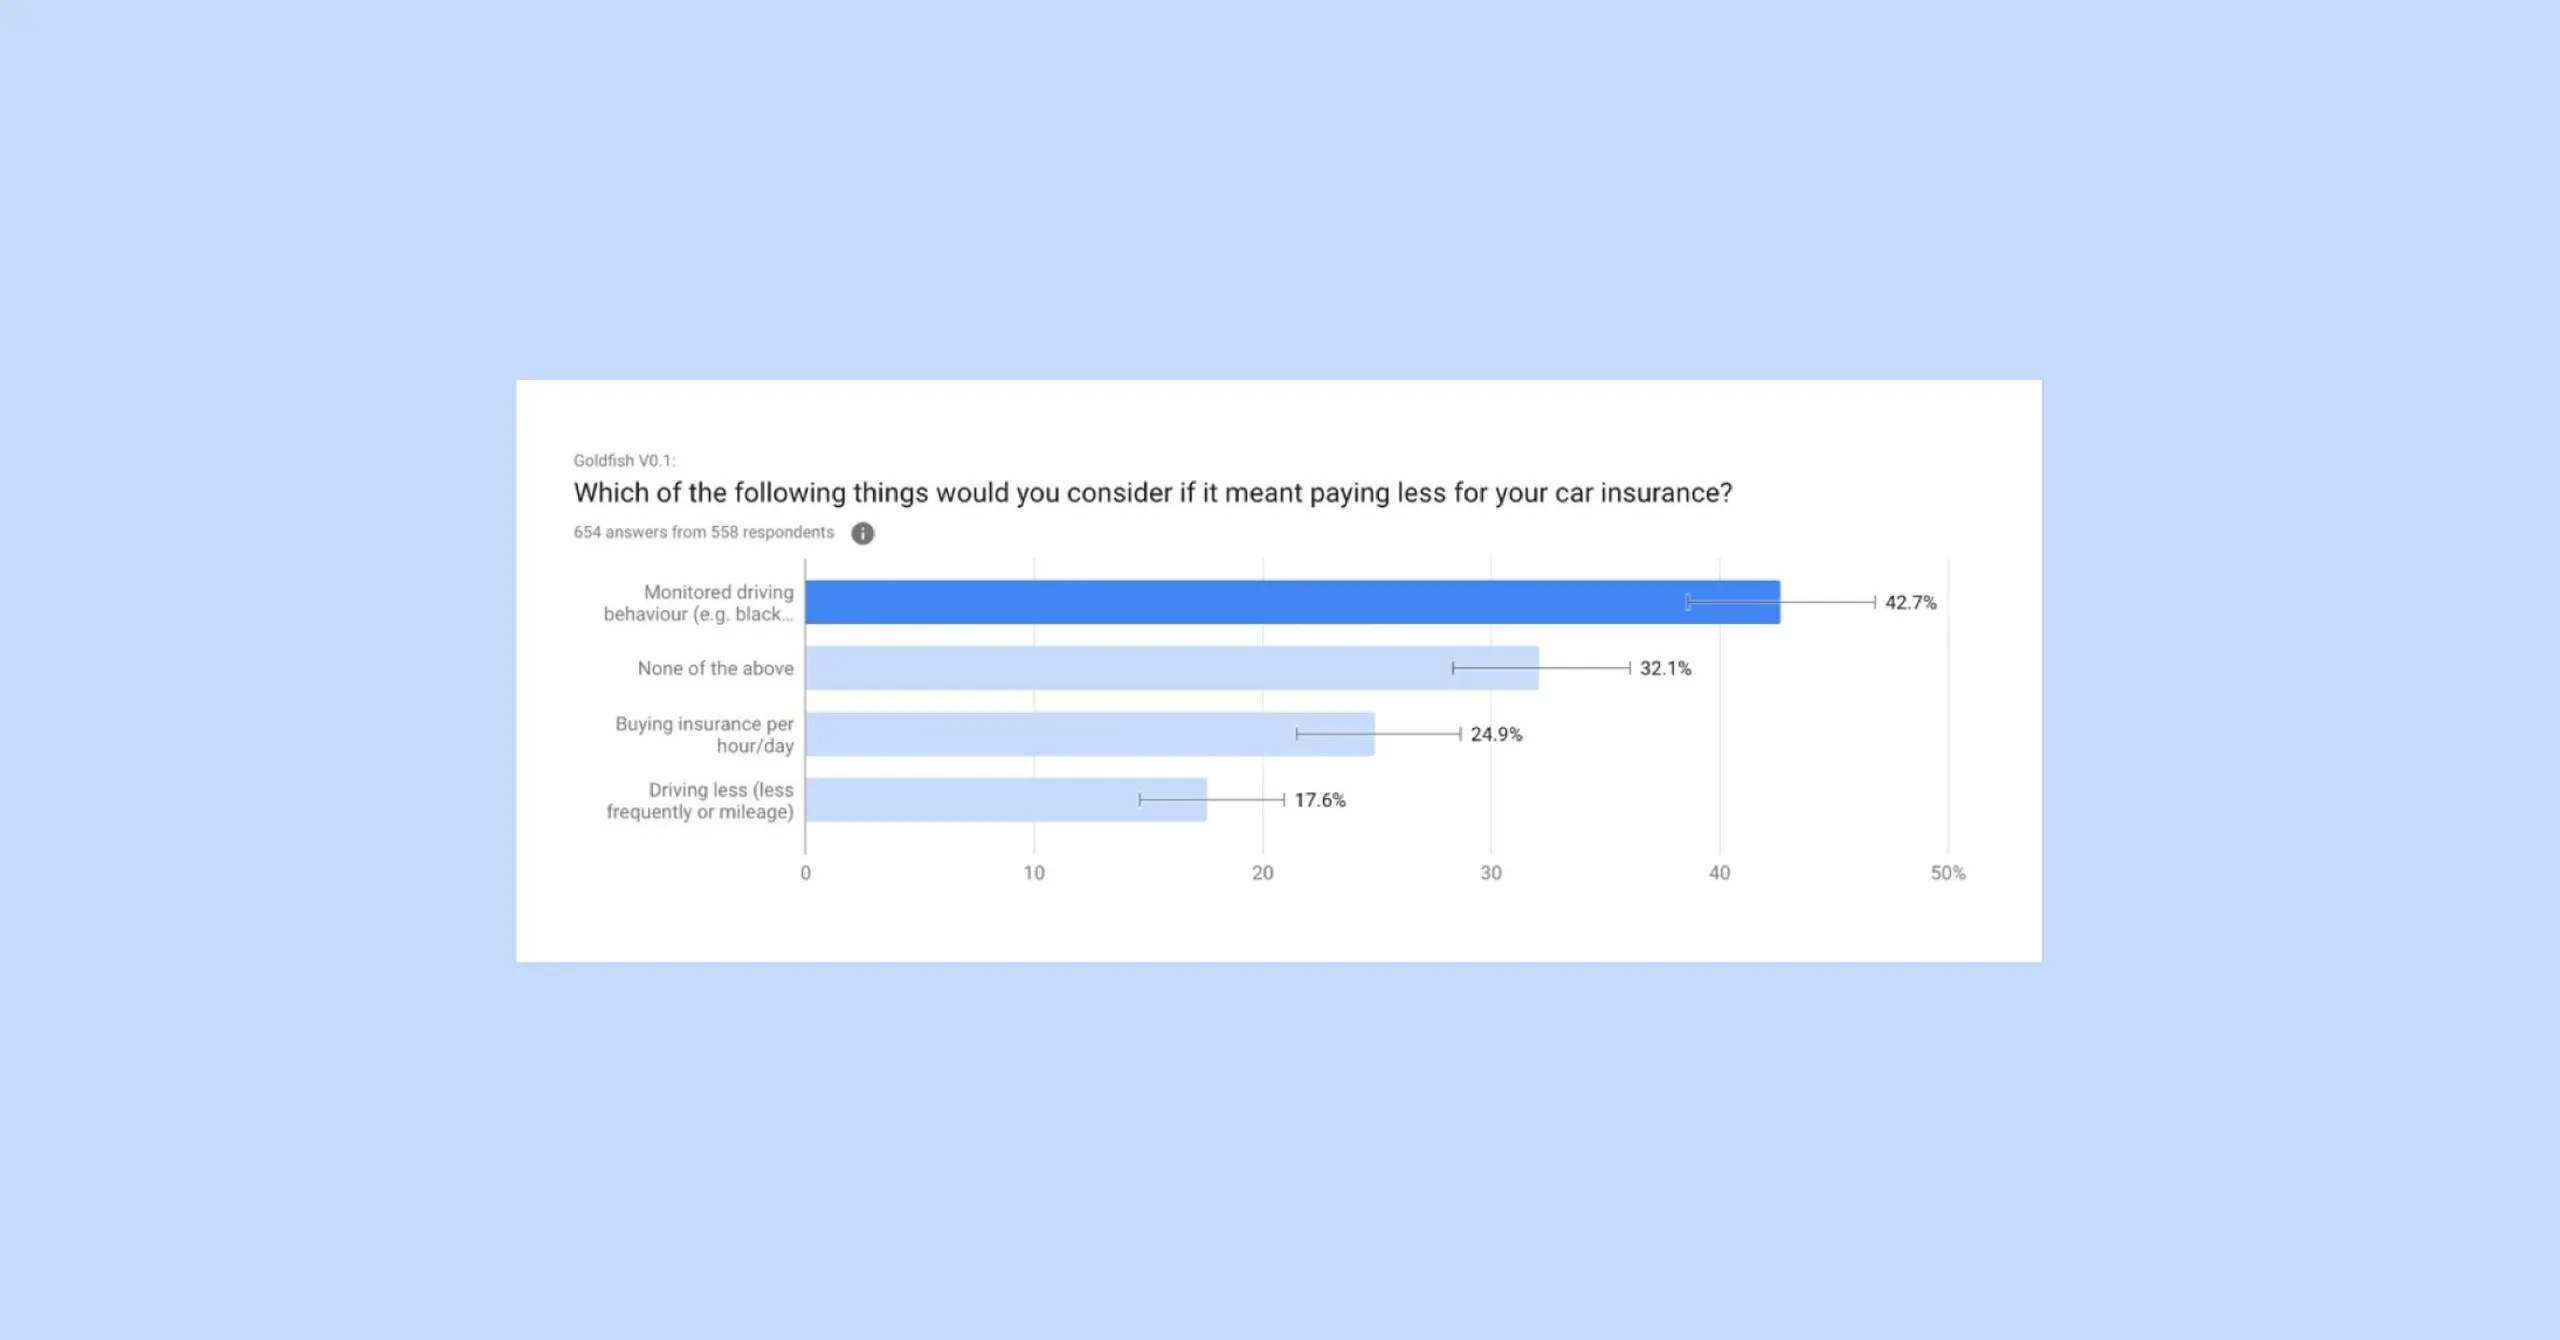Click the Buying insurance per hour/day label
This screenshot has width=2560, height=1340.
point(705,735)
